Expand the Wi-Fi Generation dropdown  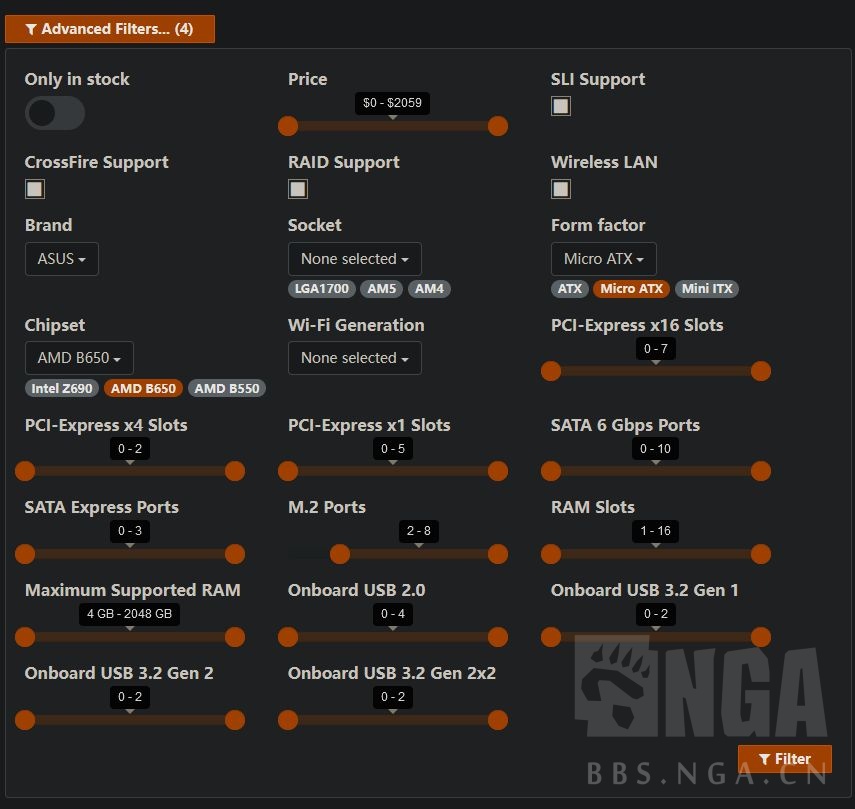click(354, 357)
